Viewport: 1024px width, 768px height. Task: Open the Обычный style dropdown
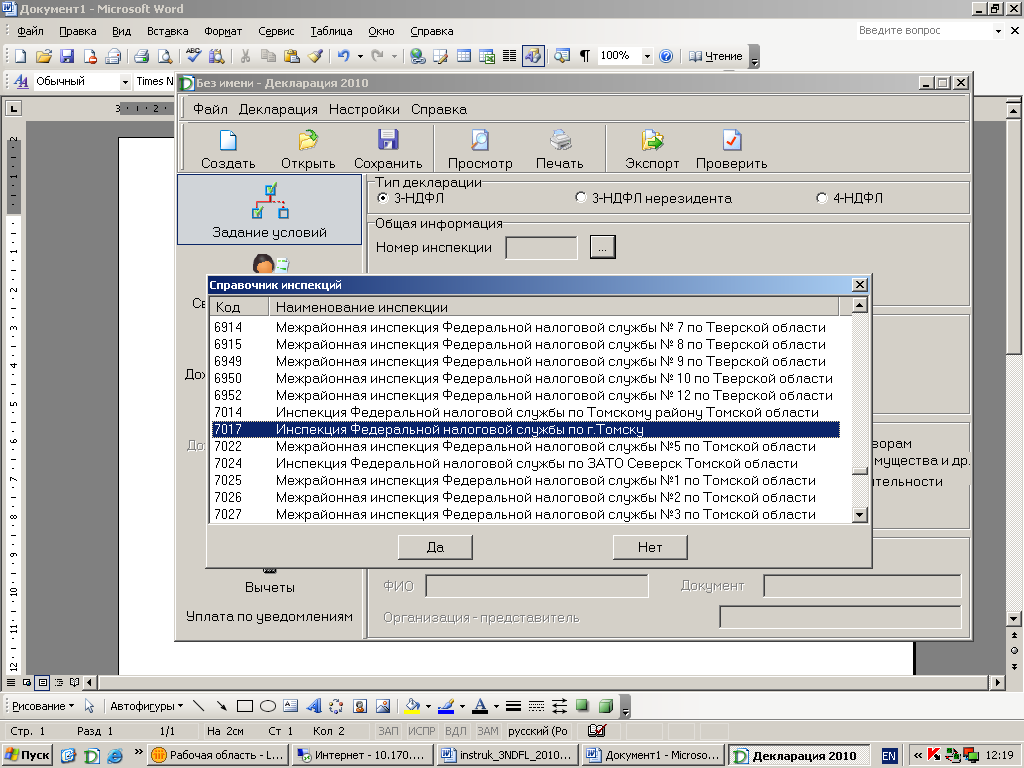125,82
